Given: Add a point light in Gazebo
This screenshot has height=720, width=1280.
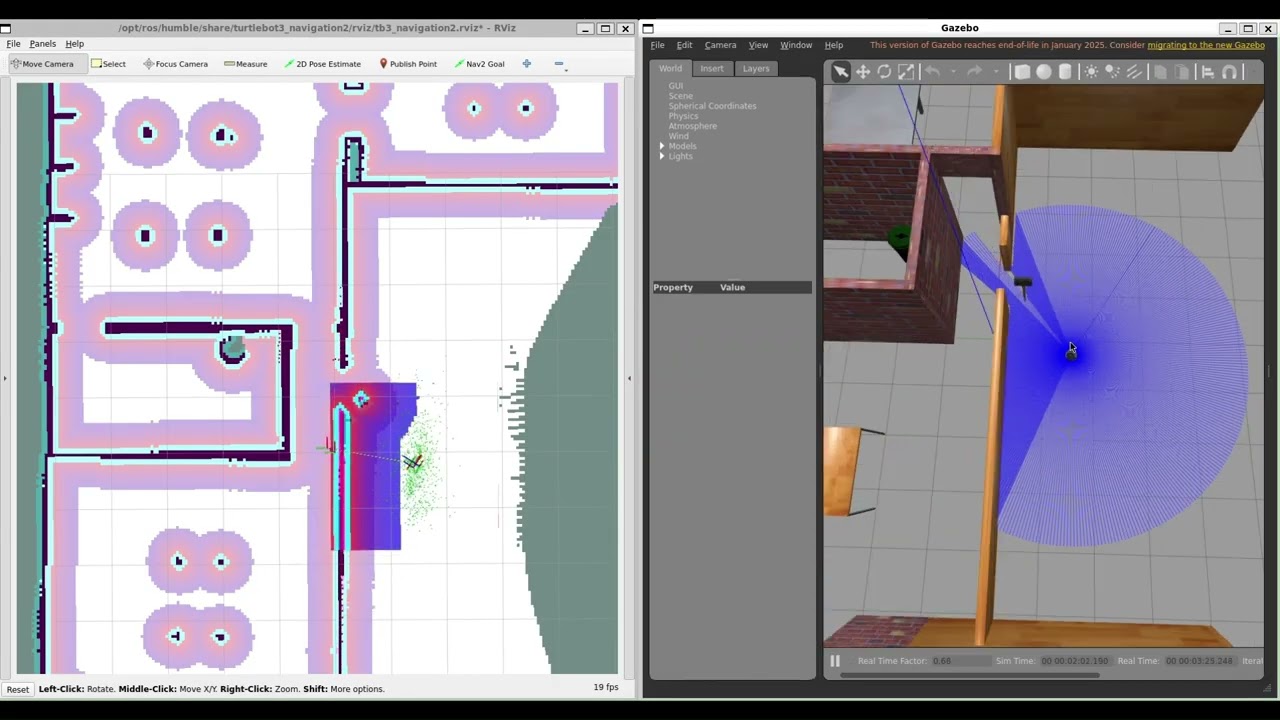Looking at the screenshot, I should click(1091, 72).
